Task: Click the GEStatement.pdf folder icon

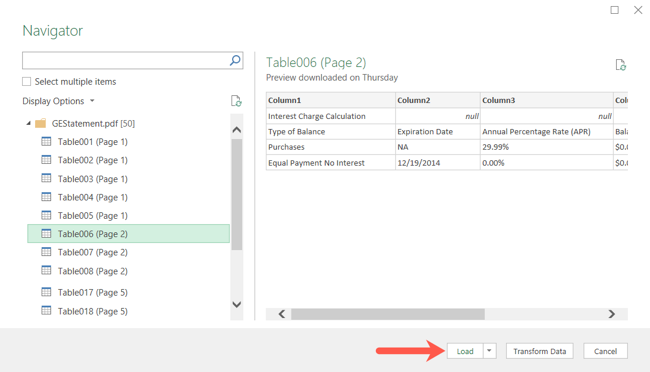Action: 41,123
